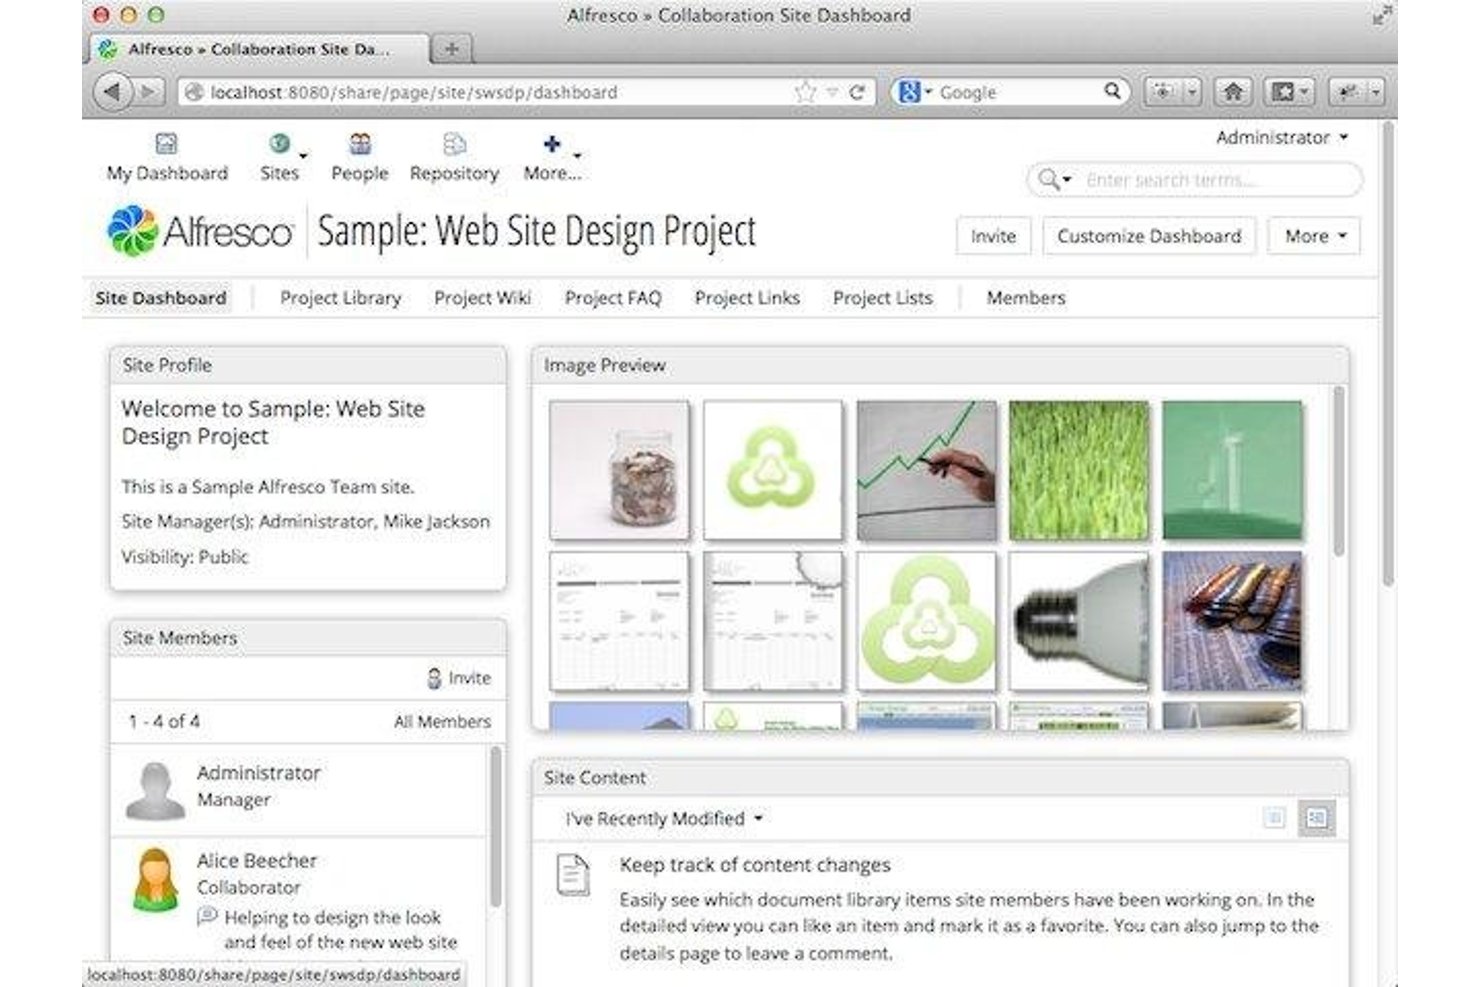Click '1 - 4 of 4' members count
1480x987 pixels.
tap(164, 721)
